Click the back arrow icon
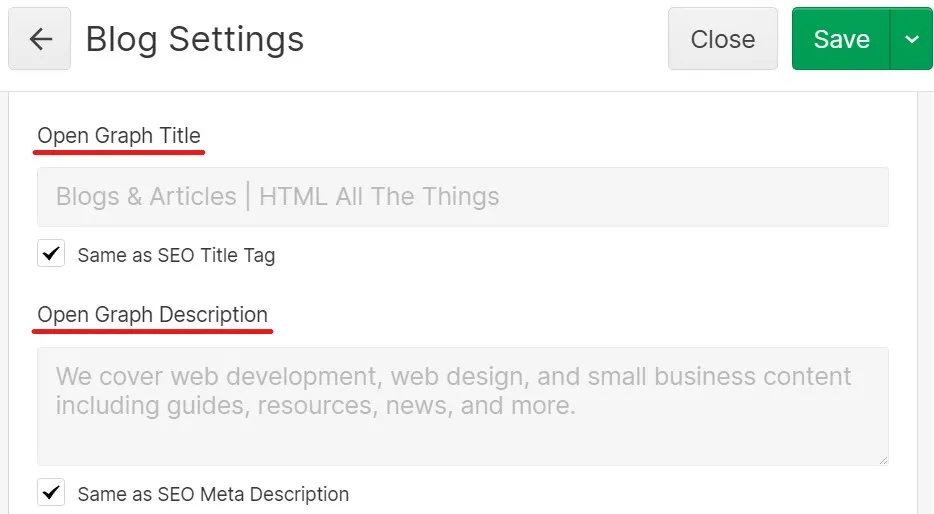Screen dimensions: 934x514 click(40, 40)
